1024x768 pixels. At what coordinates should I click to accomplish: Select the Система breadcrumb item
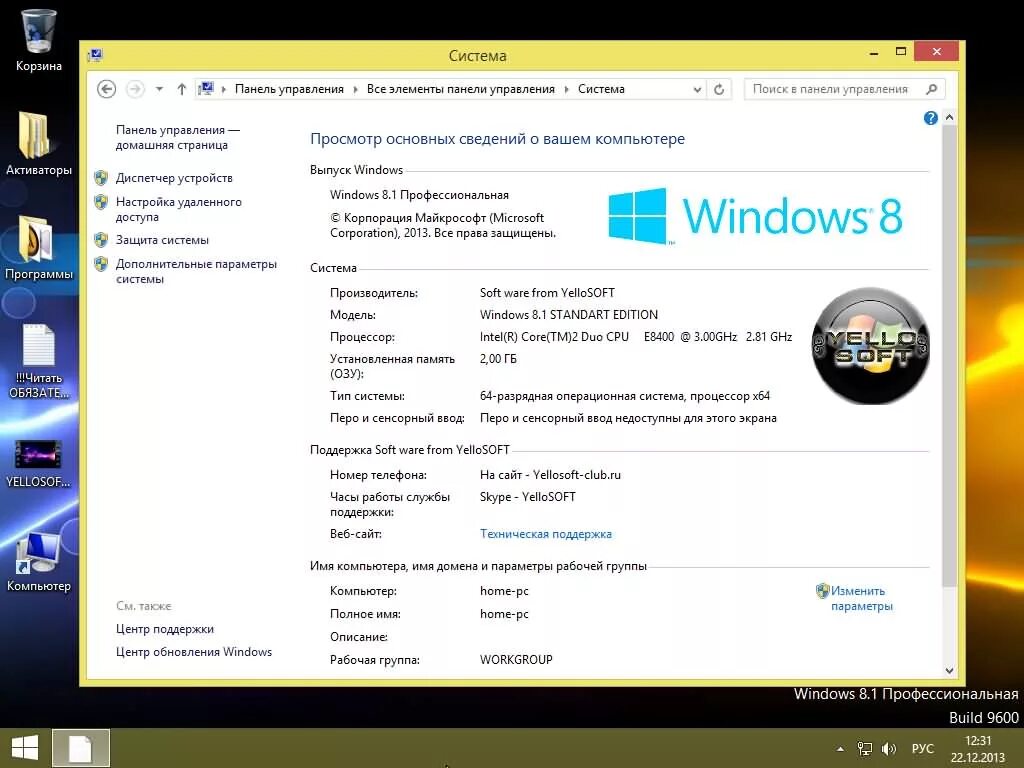(x=601, y=89)
